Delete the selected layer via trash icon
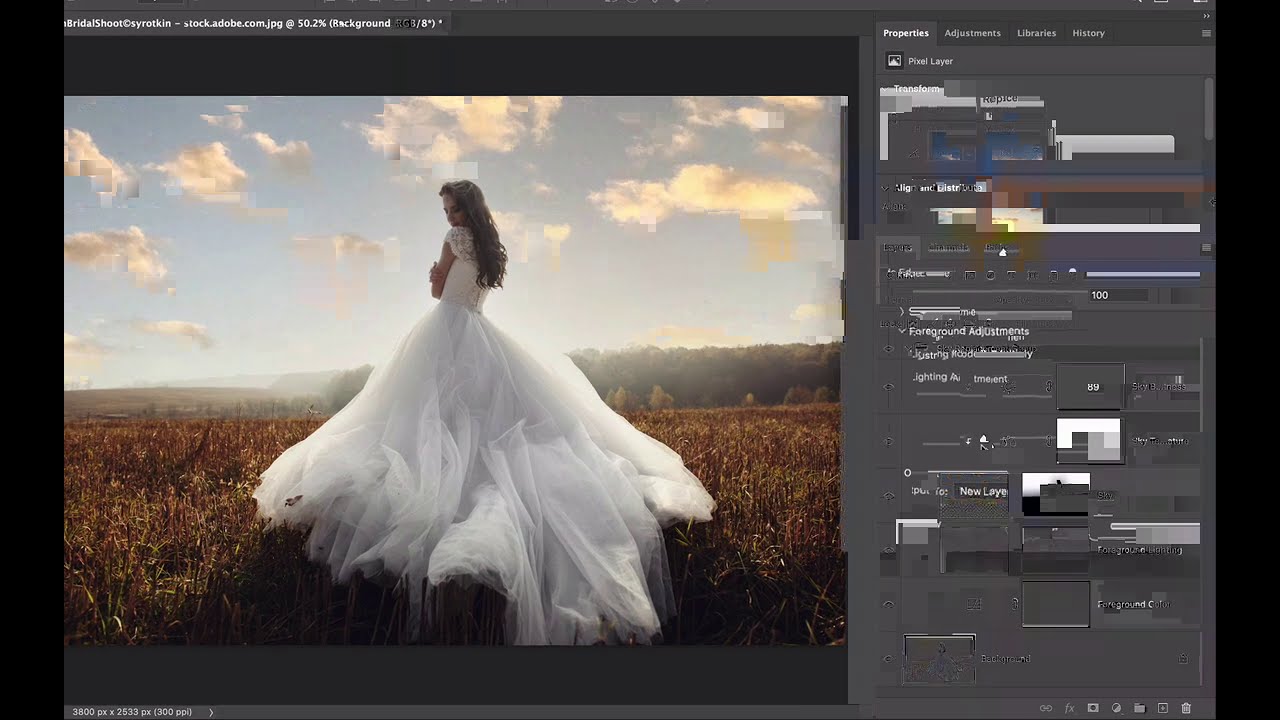1280x720 pixels. tap(1187, 707)
